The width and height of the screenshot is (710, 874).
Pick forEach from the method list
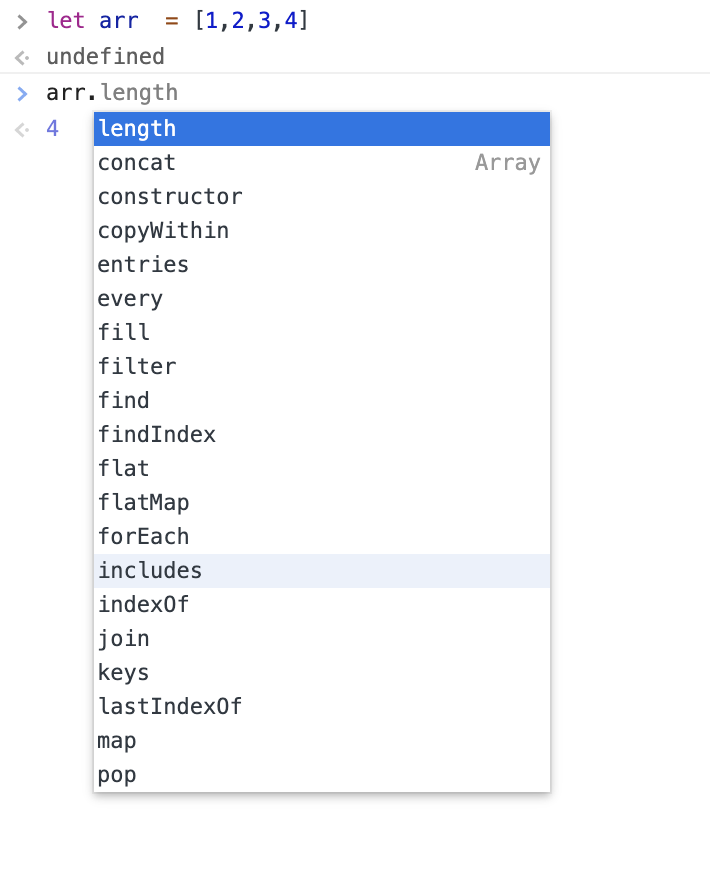pyautogui.click(x=143, y=536)
